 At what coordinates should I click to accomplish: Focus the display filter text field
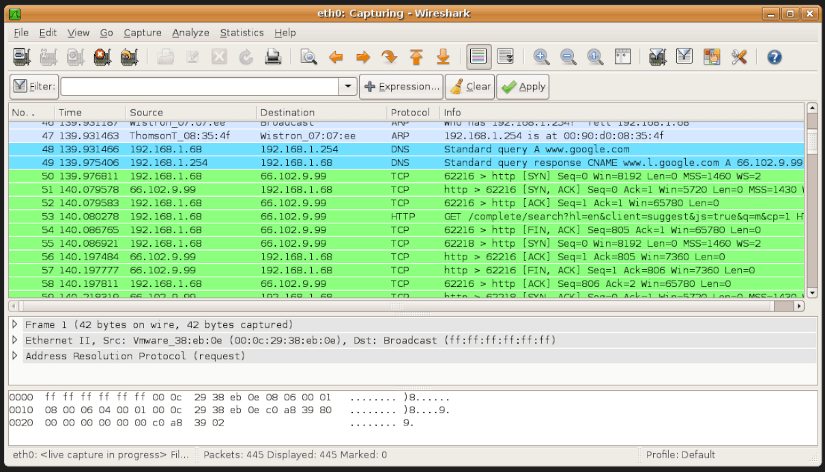point(199,86)
